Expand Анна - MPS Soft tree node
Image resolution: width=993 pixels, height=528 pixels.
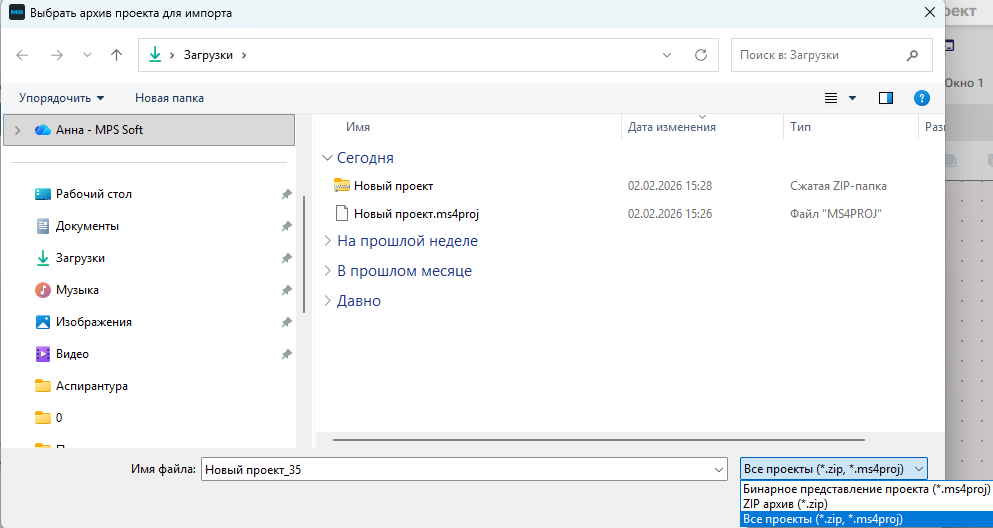tap(18, 130)
